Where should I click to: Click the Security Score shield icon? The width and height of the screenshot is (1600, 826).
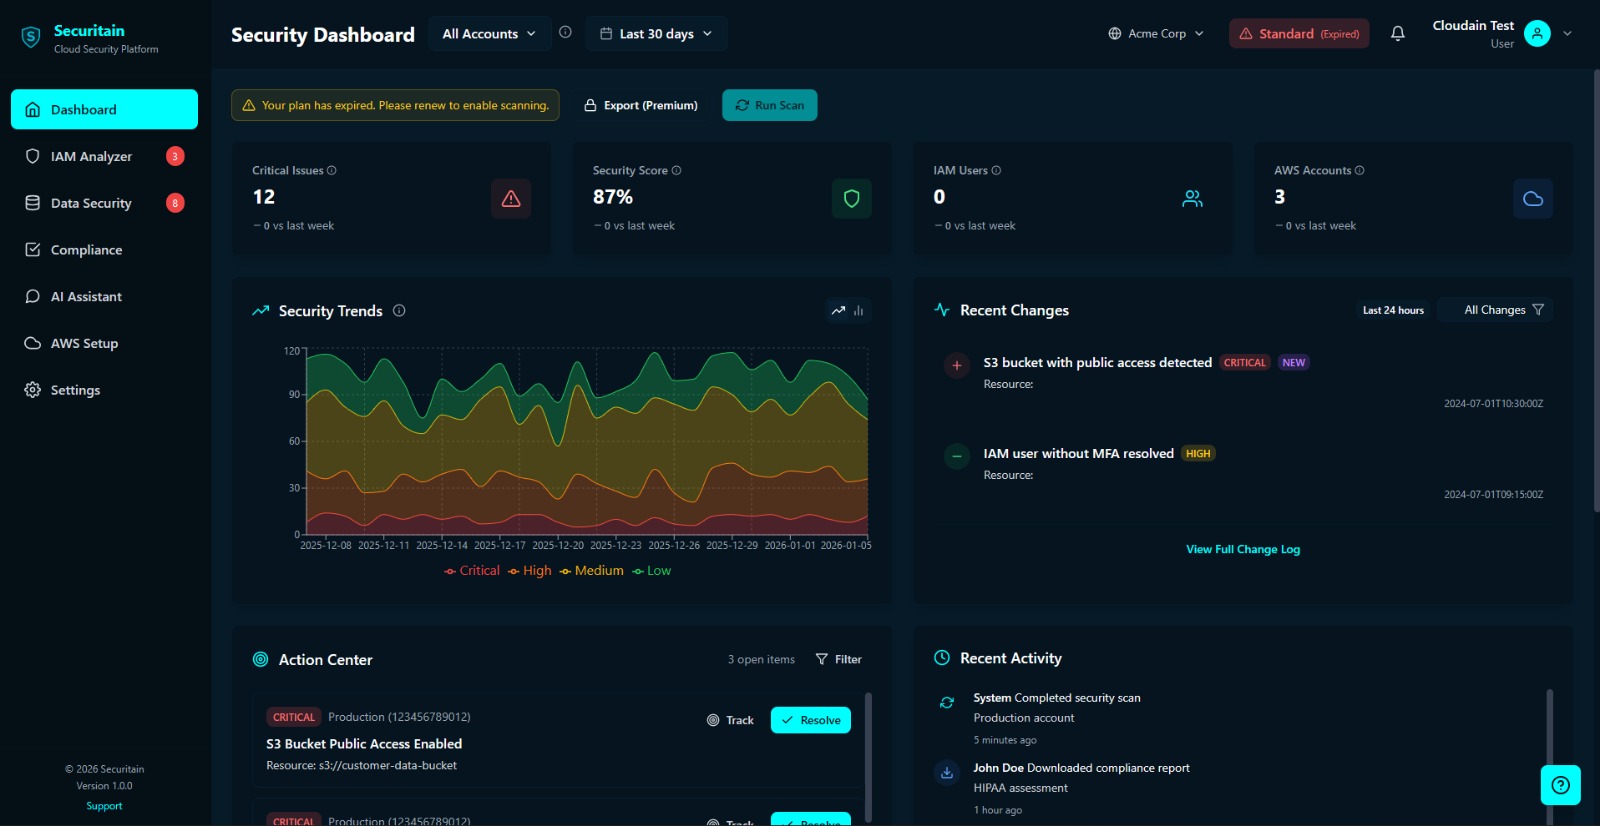click(x=852, y=198)
